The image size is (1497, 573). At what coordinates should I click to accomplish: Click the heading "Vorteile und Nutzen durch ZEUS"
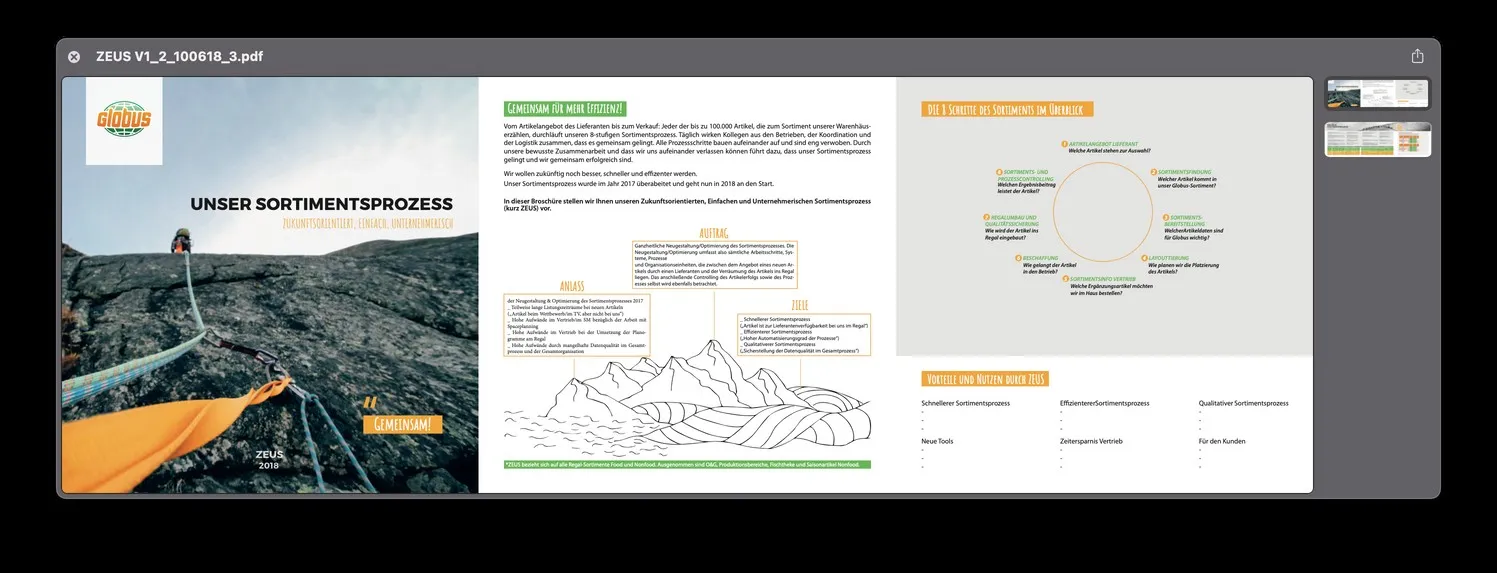coord(986,379)
